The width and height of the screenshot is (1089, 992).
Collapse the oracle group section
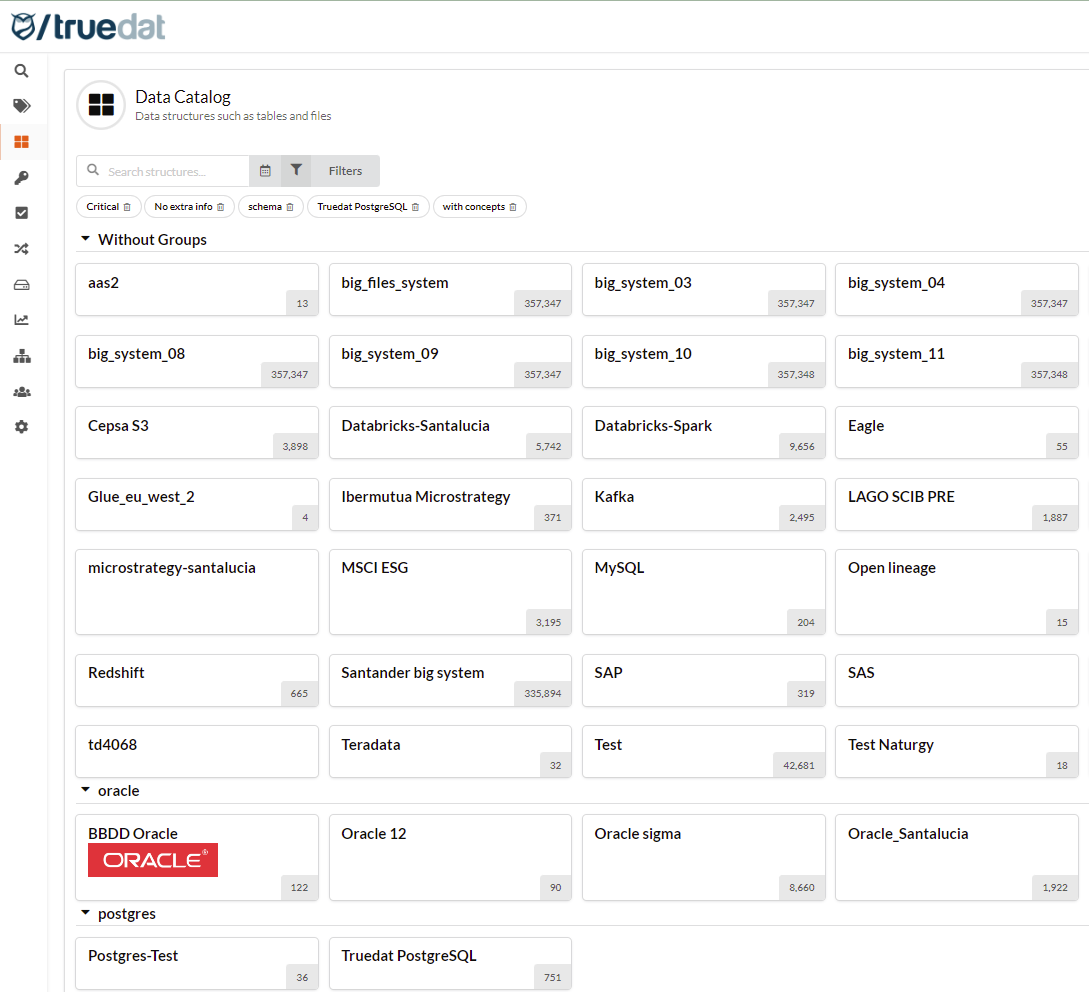[x=85, y=791]
